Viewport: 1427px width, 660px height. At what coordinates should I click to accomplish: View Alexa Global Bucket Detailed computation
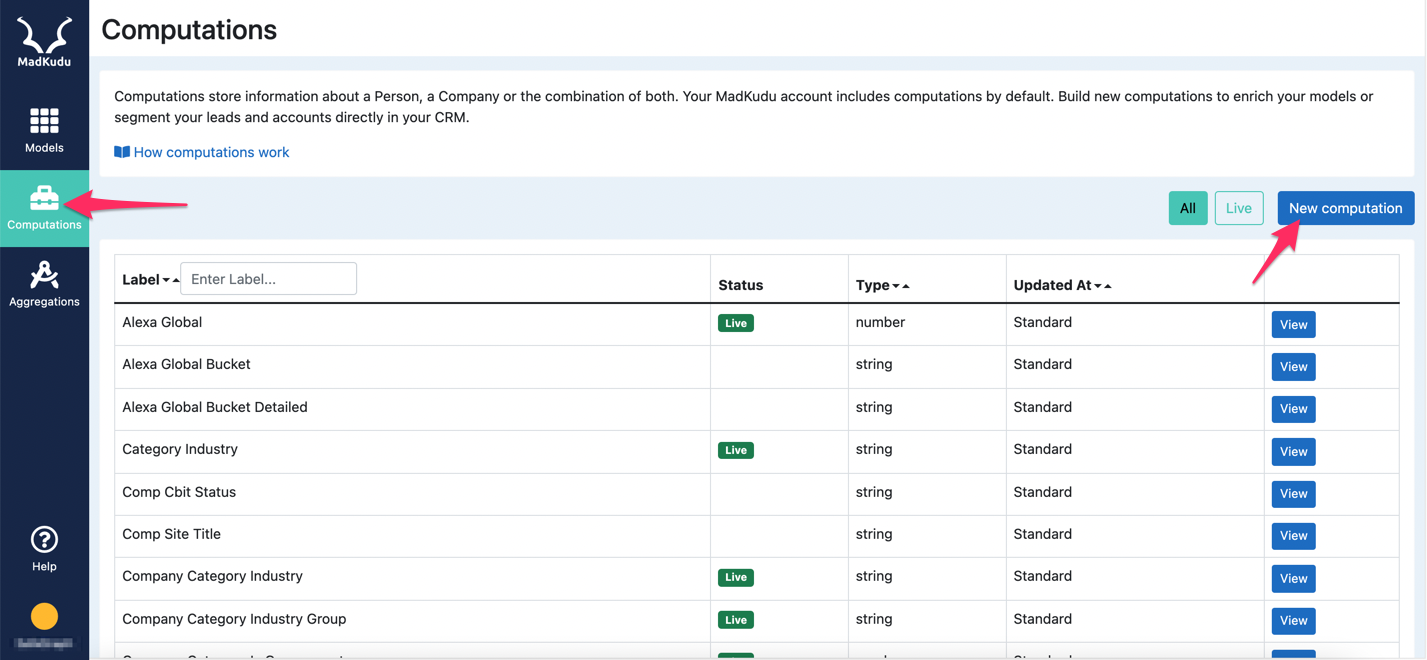click(x=1293, y=409)
